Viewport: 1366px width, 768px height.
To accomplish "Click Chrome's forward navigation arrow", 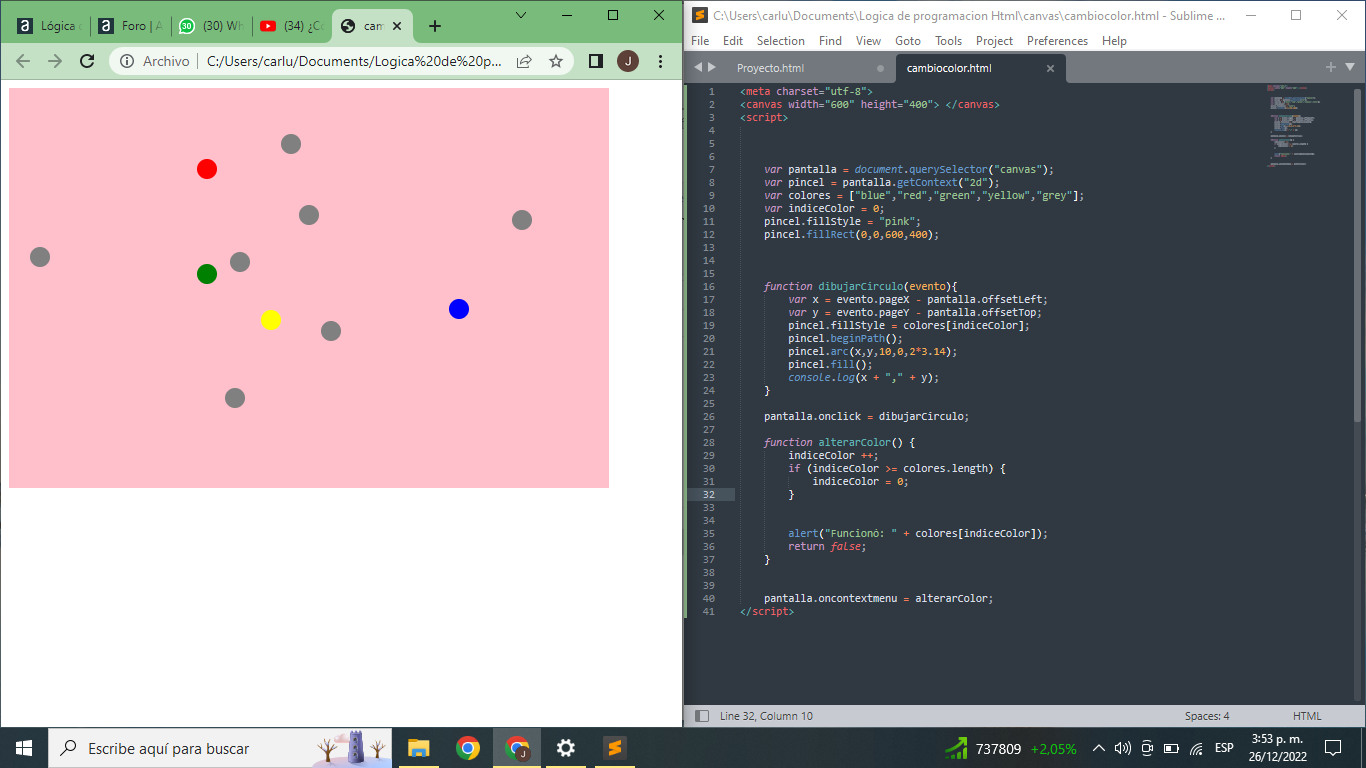I will pyautogui.click(x=55, y=61).
